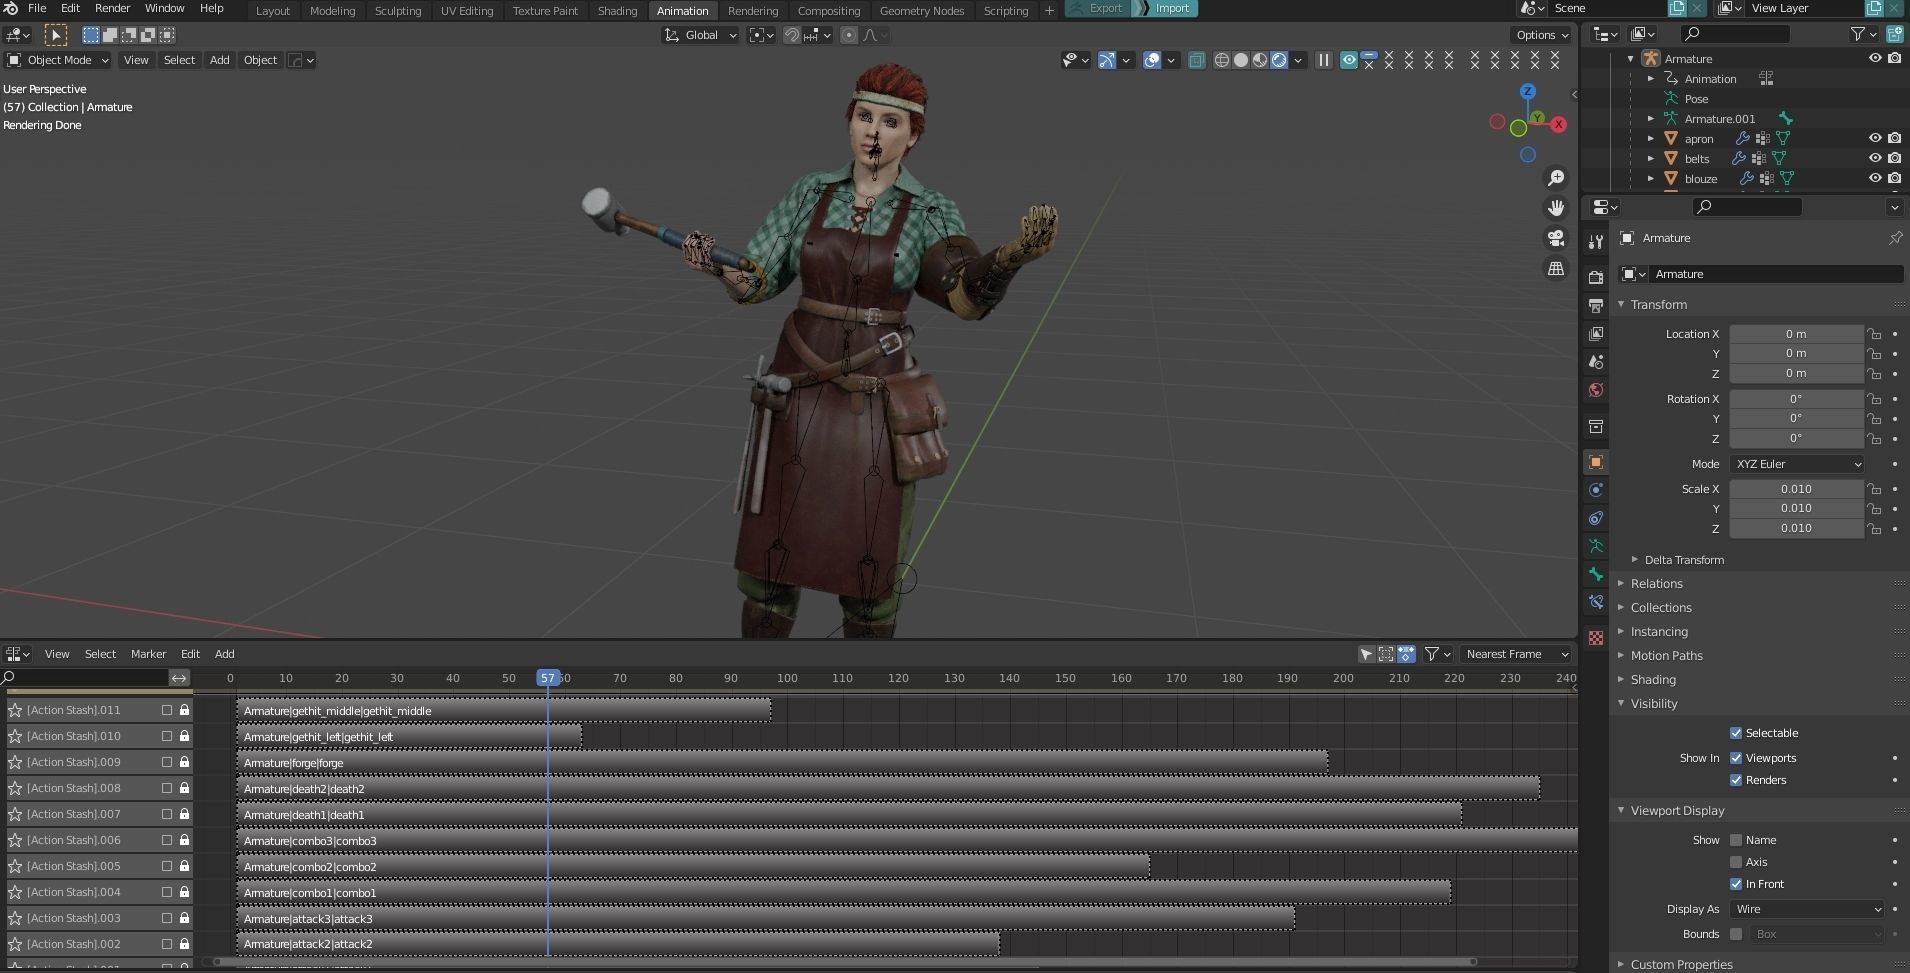Open the World properties tab
The image size is (1910, 973).
1597,390
